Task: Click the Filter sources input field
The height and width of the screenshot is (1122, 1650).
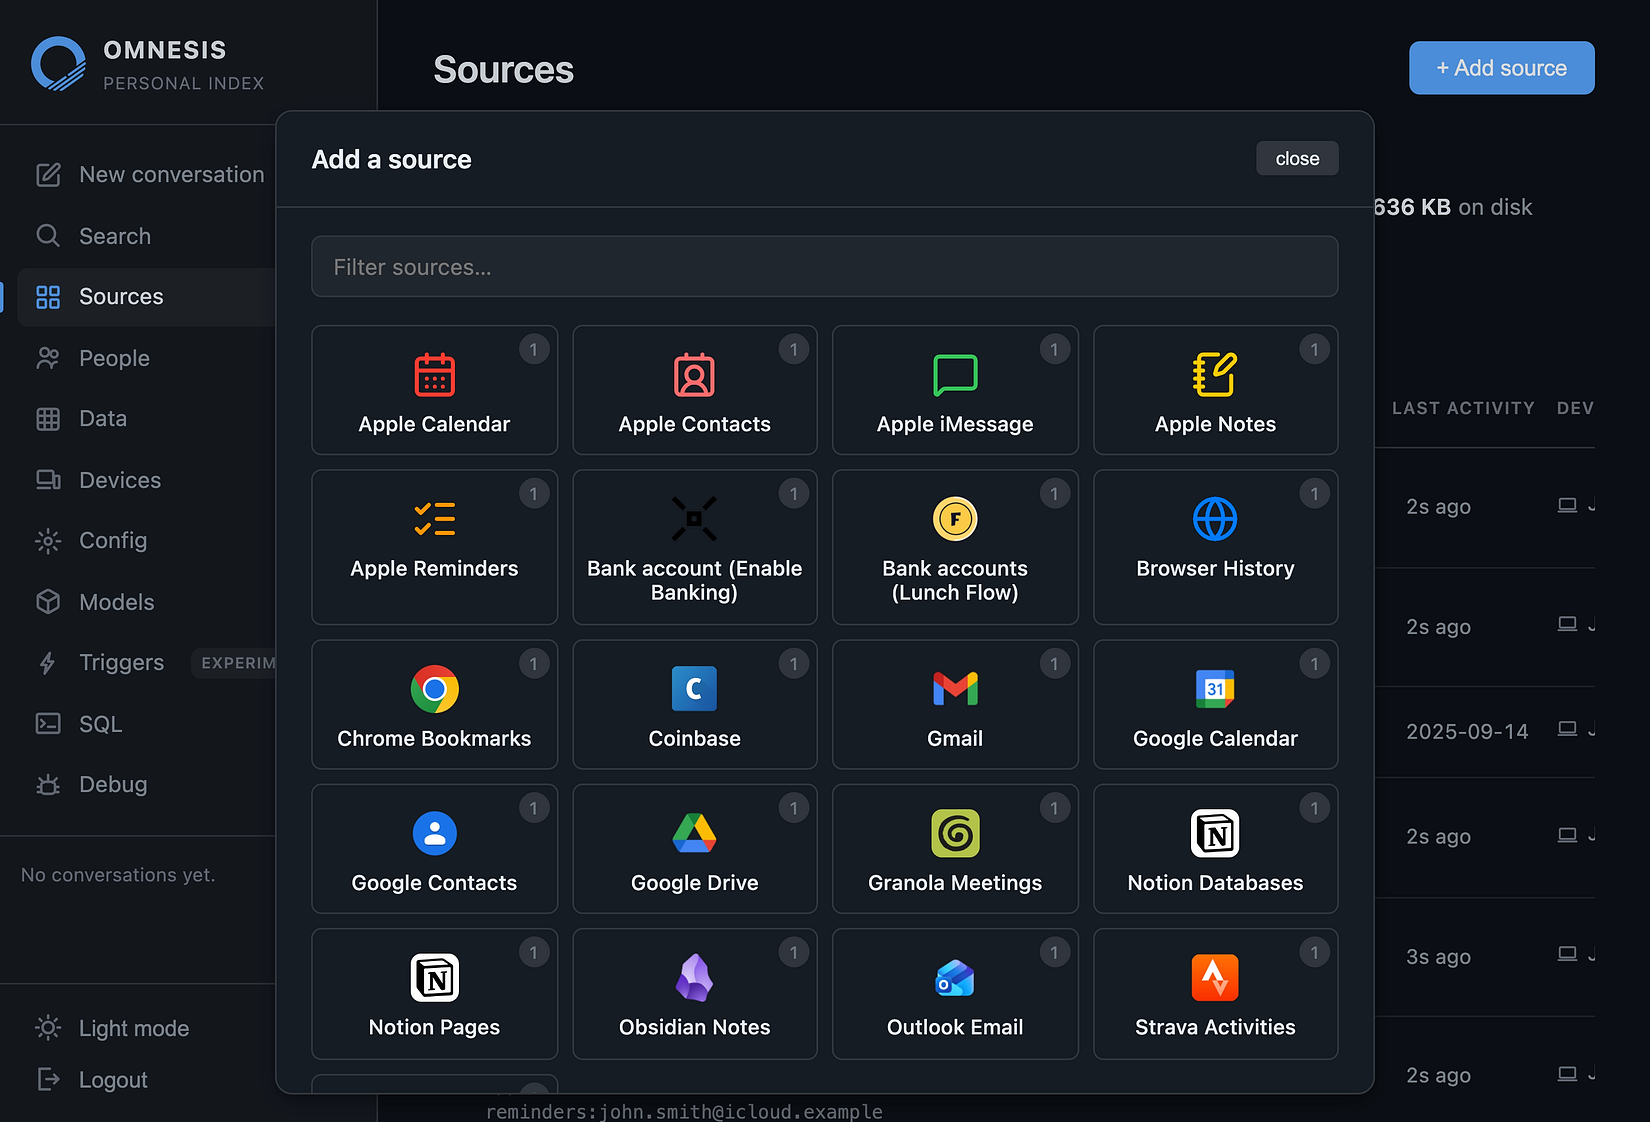Action: coord(824,267)
